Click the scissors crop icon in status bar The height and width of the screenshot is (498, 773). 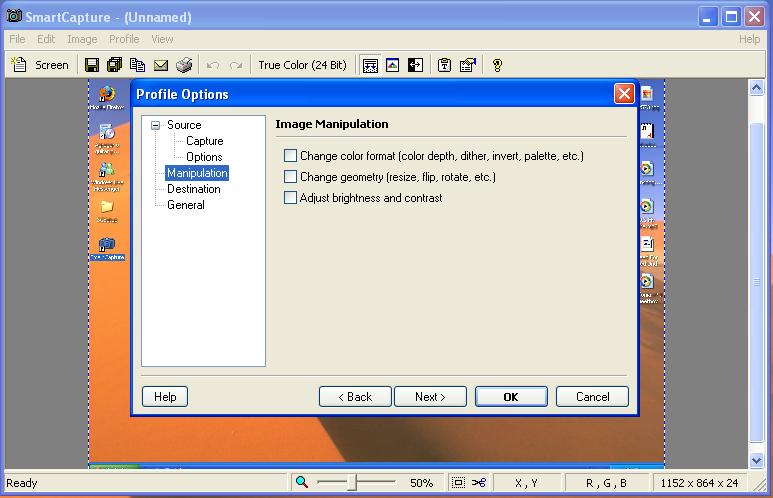point(479,482)
